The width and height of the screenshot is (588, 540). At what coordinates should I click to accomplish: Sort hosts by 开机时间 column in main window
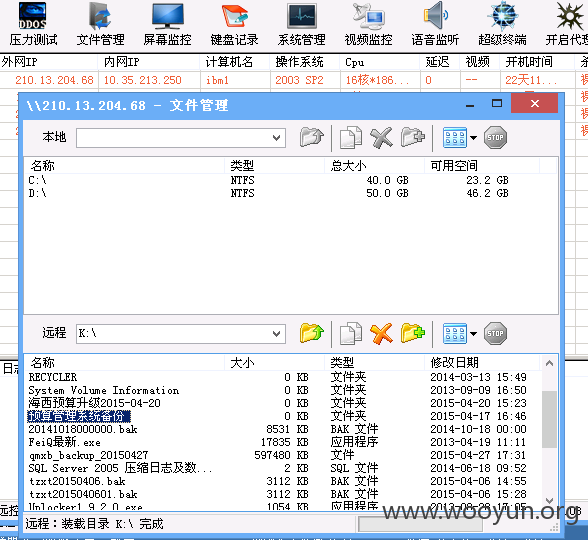[537, 62]
